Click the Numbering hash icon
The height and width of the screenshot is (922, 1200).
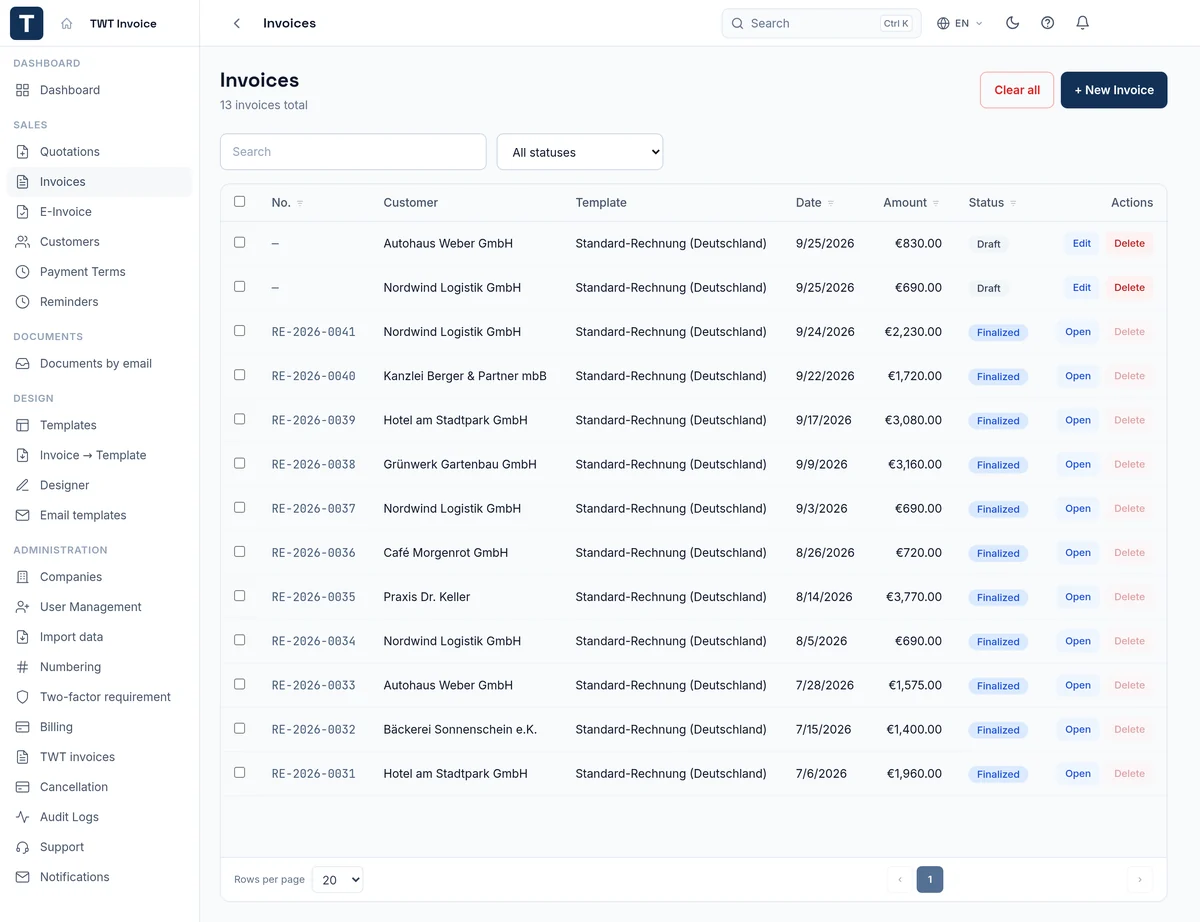click(x=23, y=667)
